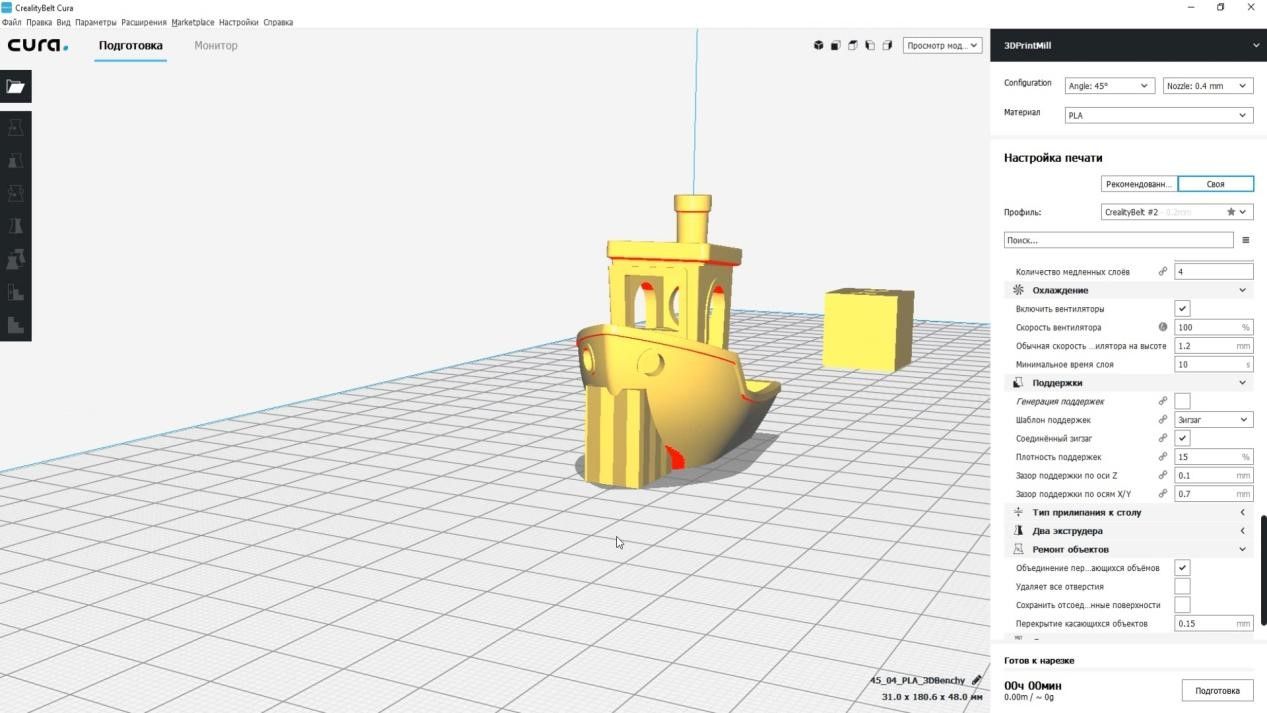Click the Cura logo

pos(38,45)
